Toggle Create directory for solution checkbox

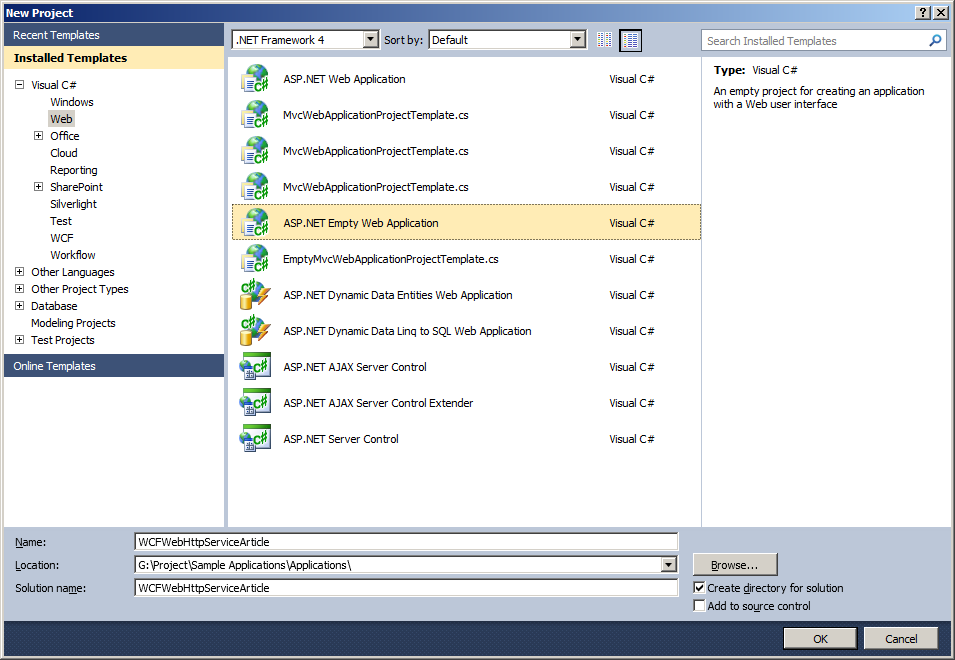(x=699, y=588)
